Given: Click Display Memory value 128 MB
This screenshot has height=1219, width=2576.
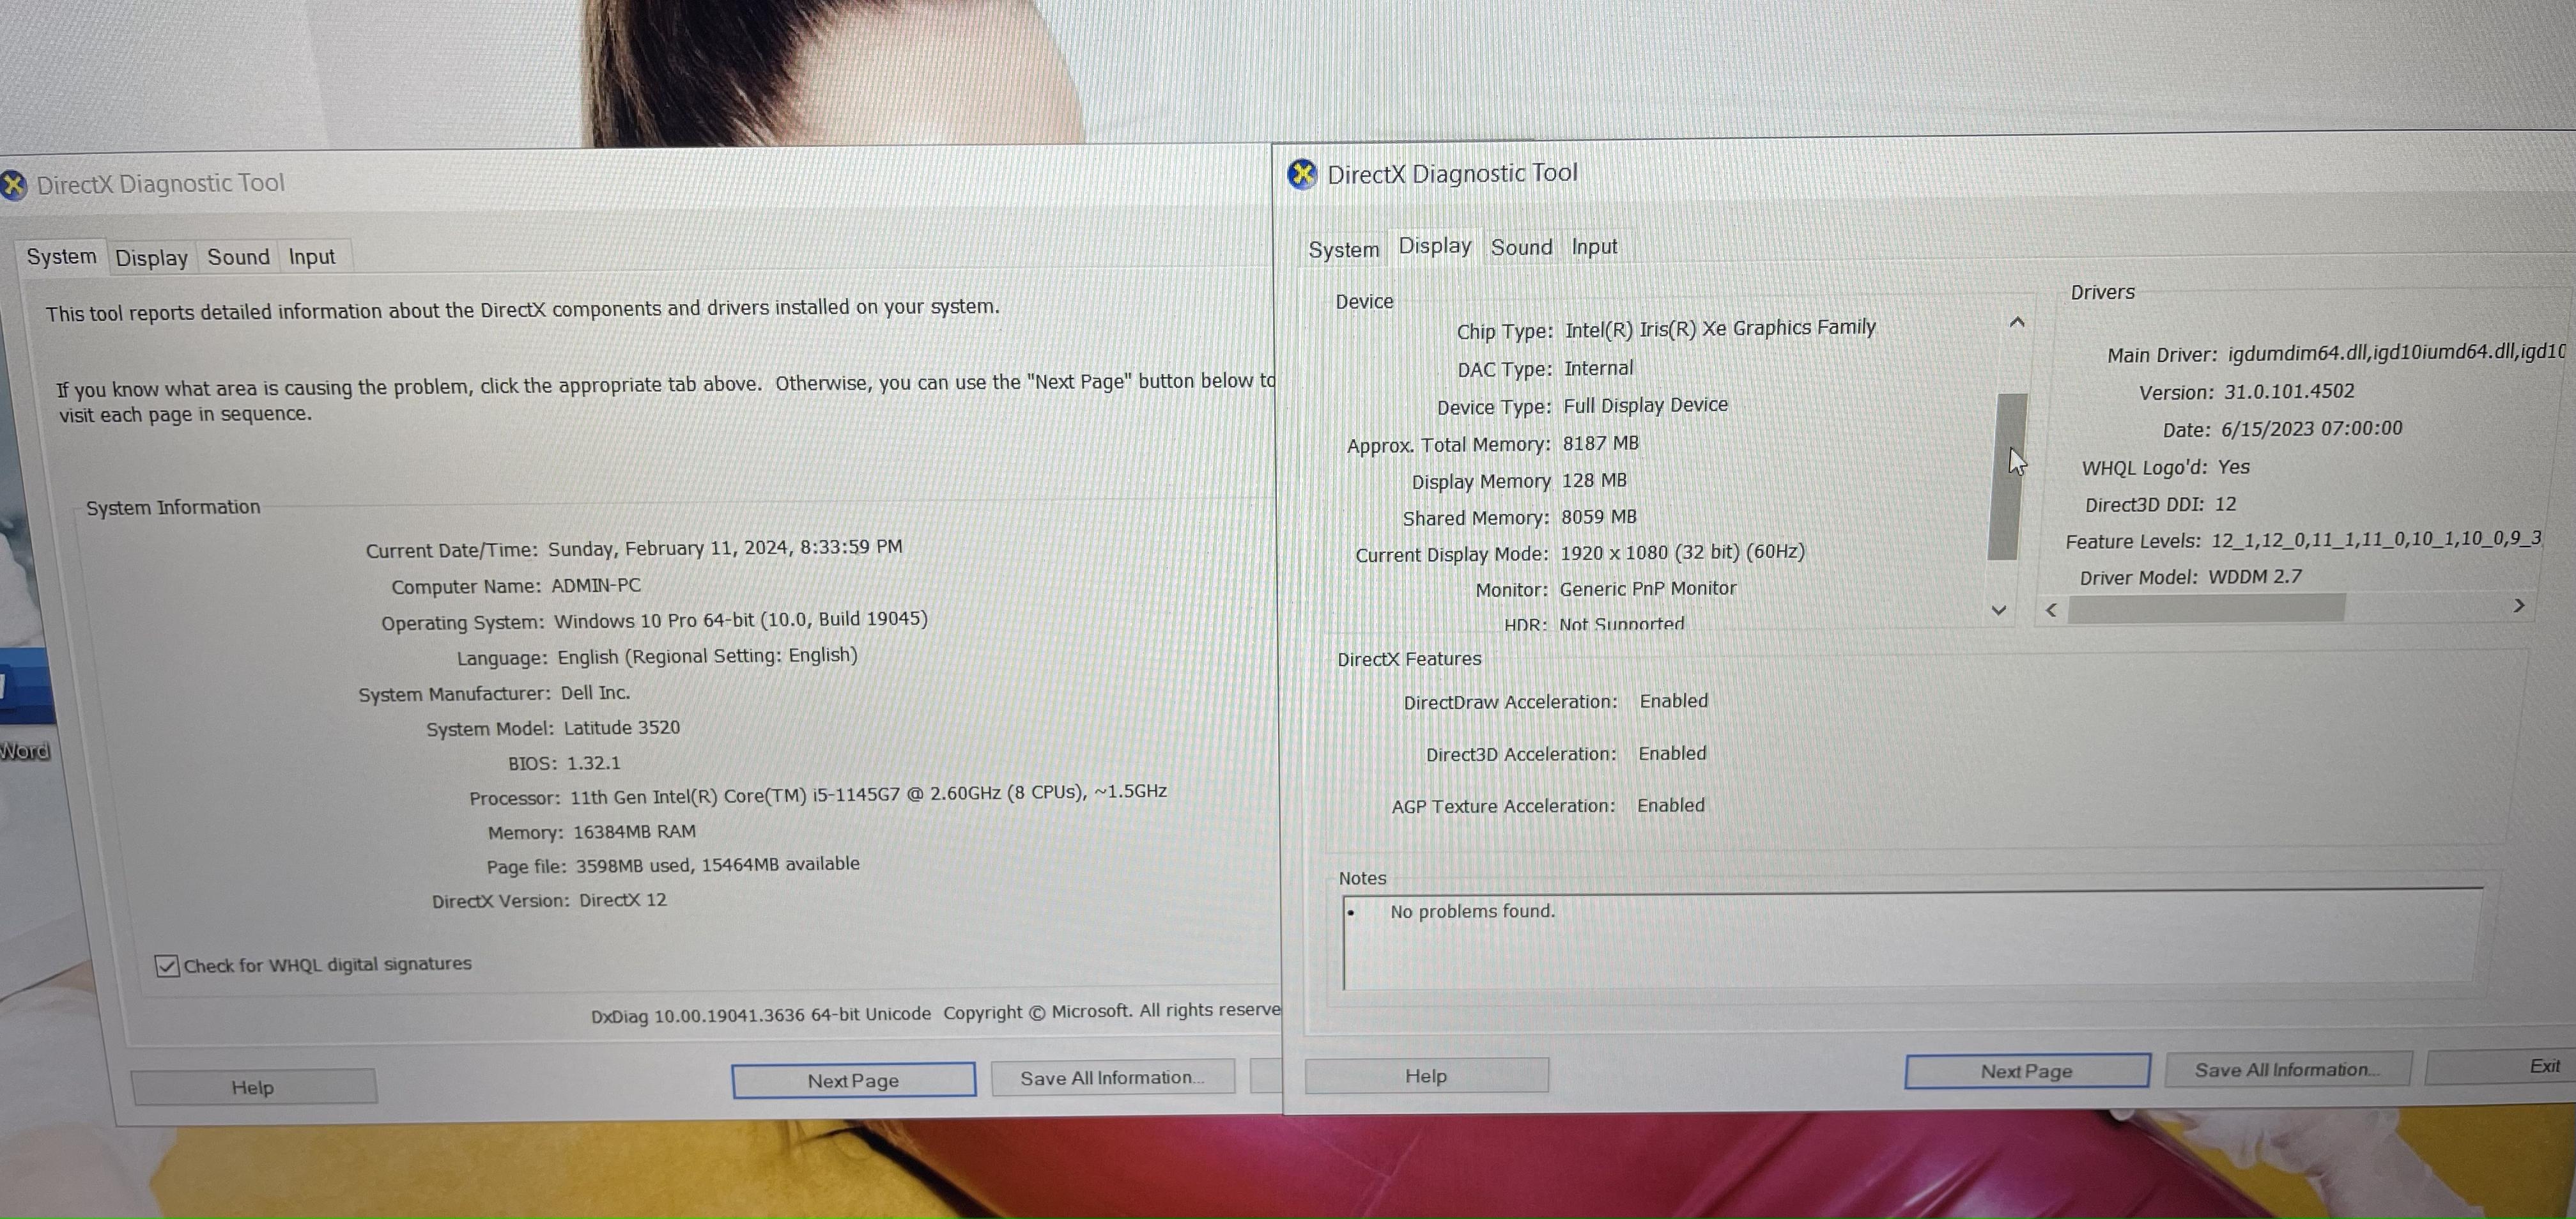Looking at the screenshot, I should tap(1594, 480).
